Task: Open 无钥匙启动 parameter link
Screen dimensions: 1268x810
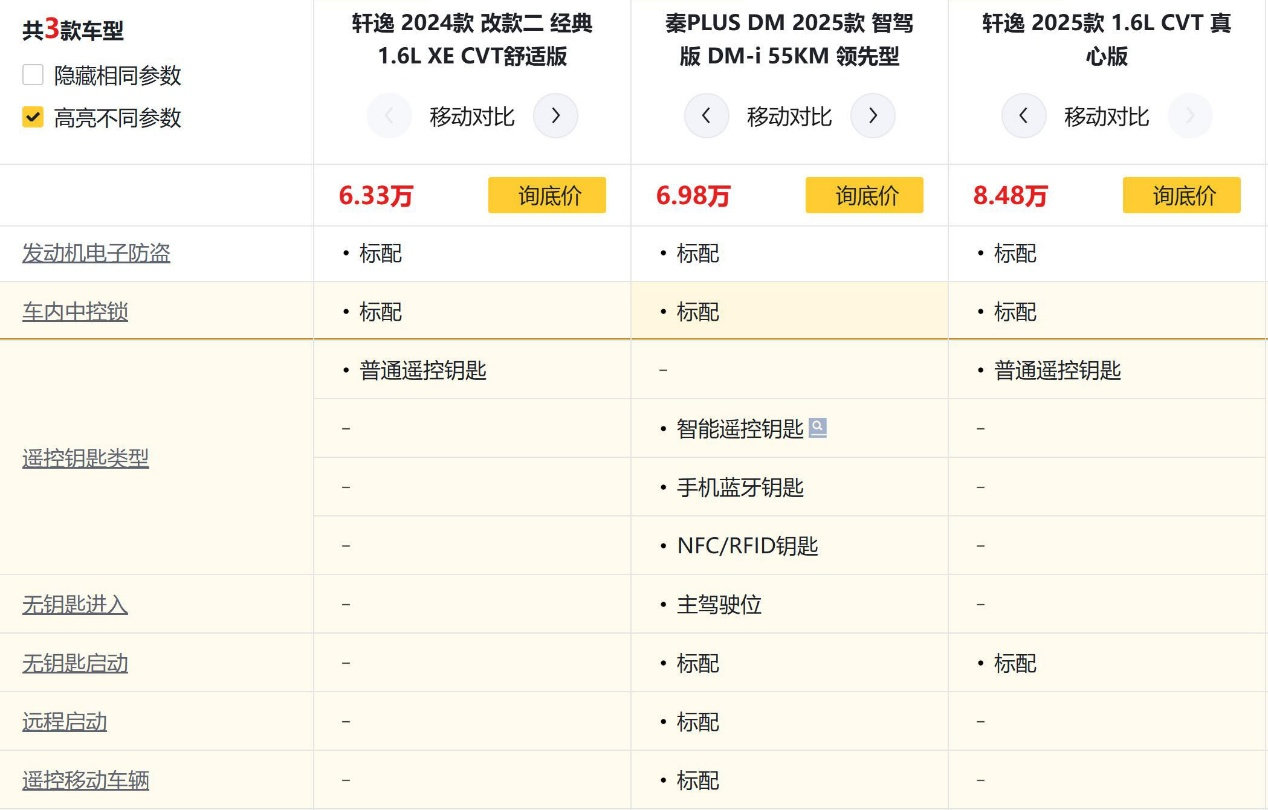Action: pyautogui.click(x=75, y=663)
